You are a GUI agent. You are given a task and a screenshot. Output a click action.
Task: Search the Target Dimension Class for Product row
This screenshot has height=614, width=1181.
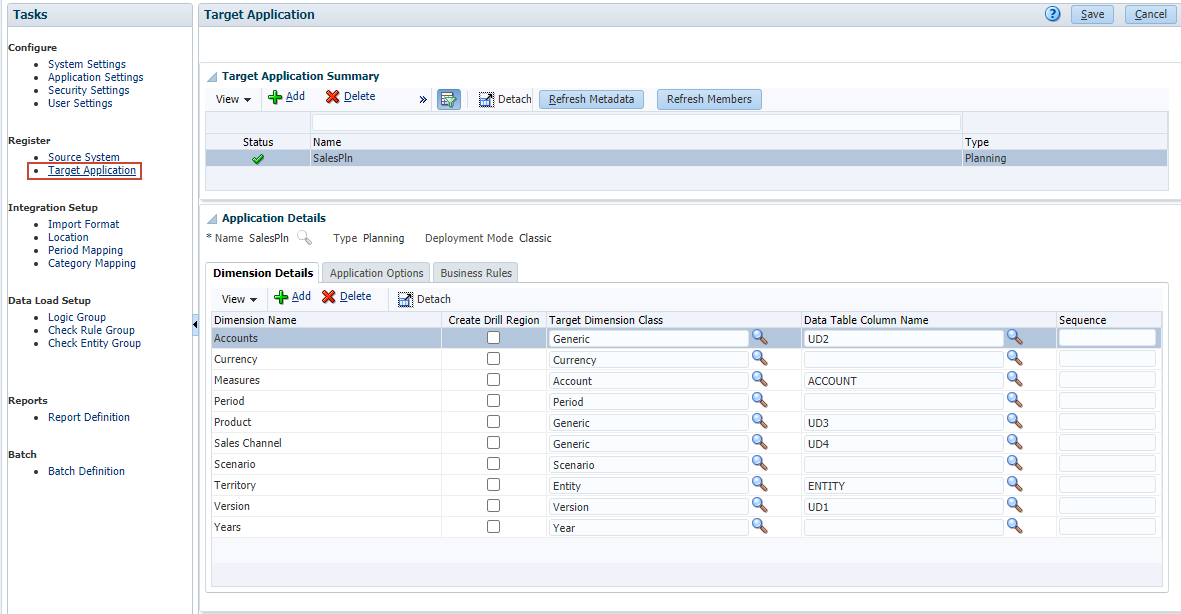pyautogui.click(x=760, y=421)
